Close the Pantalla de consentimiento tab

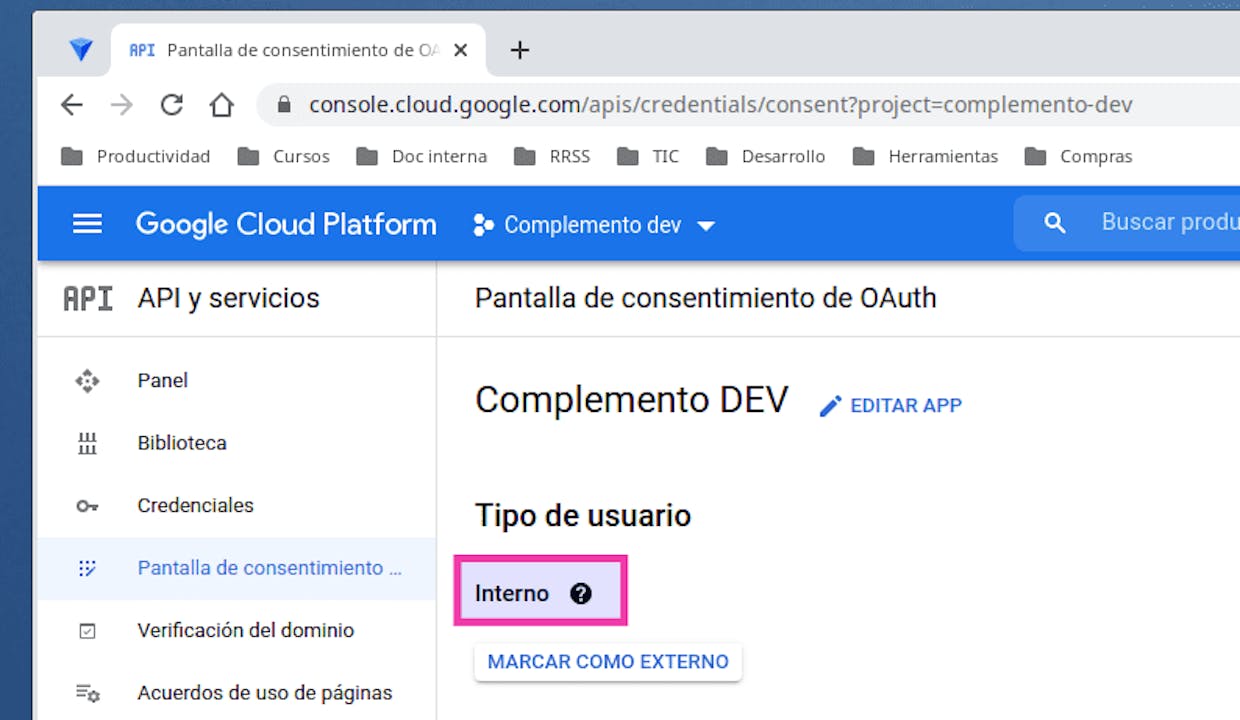[460, 50]
